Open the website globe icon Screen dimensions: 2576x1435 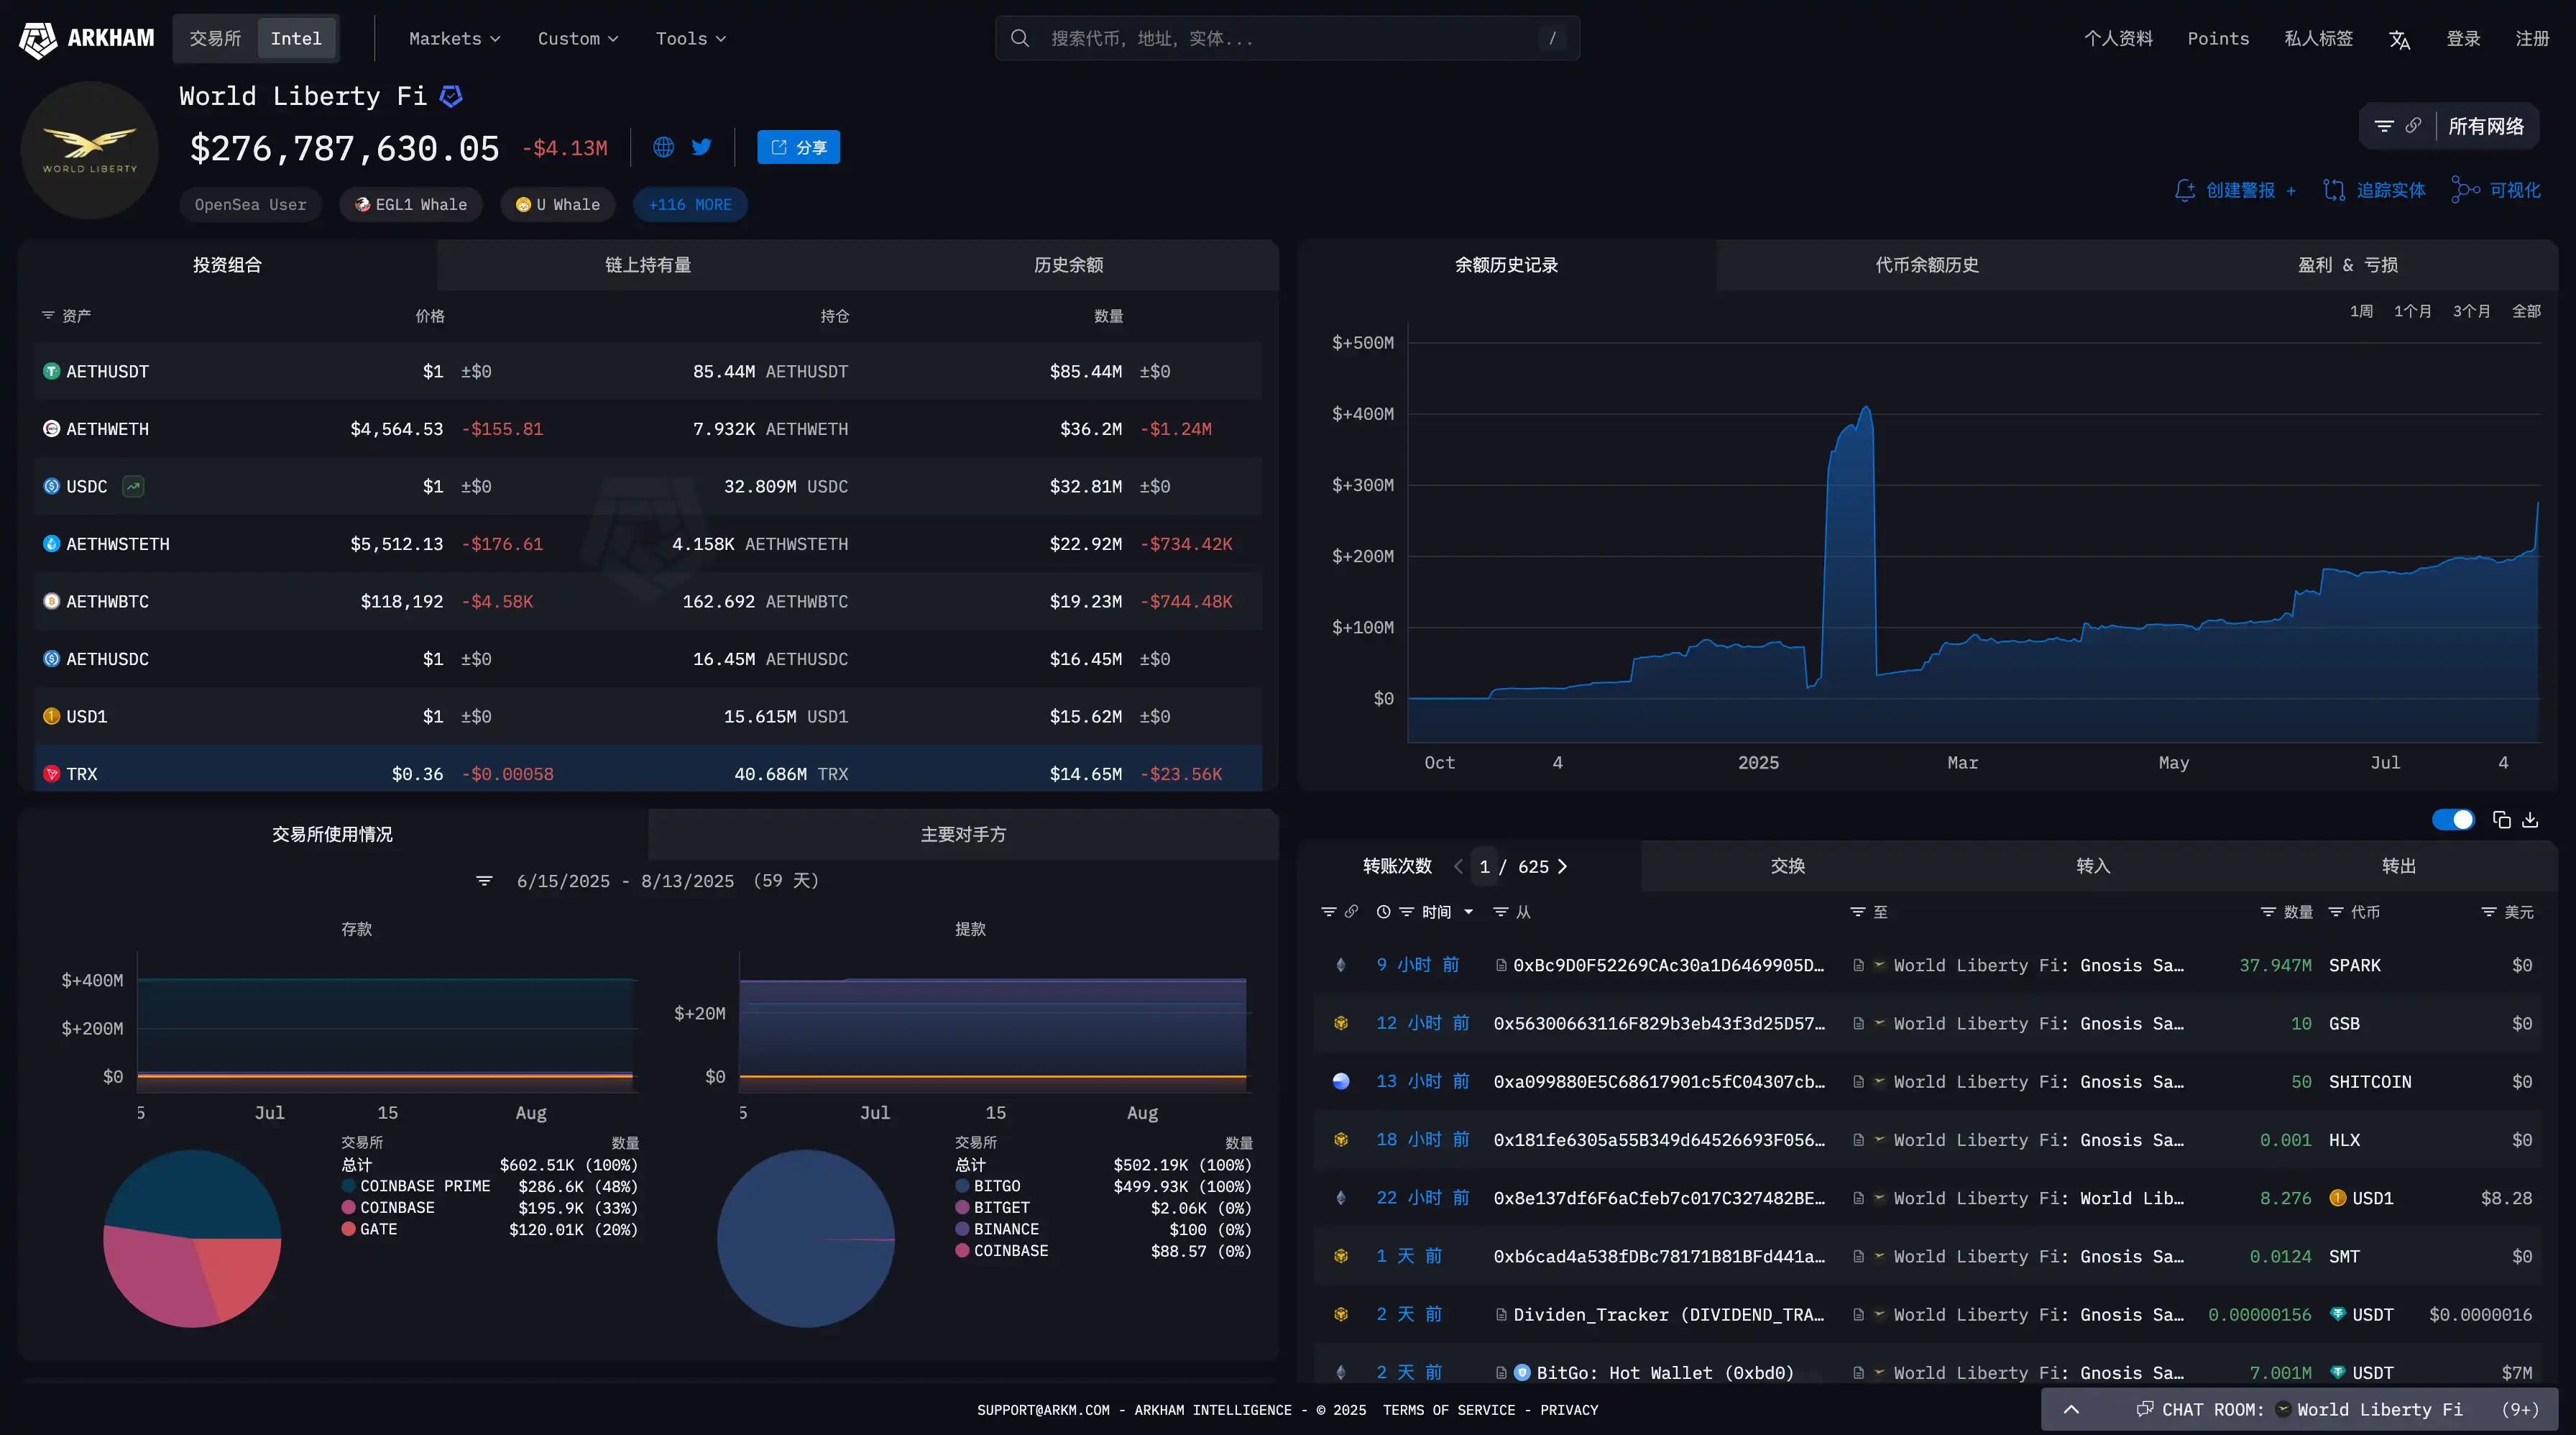click(x=663, y=147)
